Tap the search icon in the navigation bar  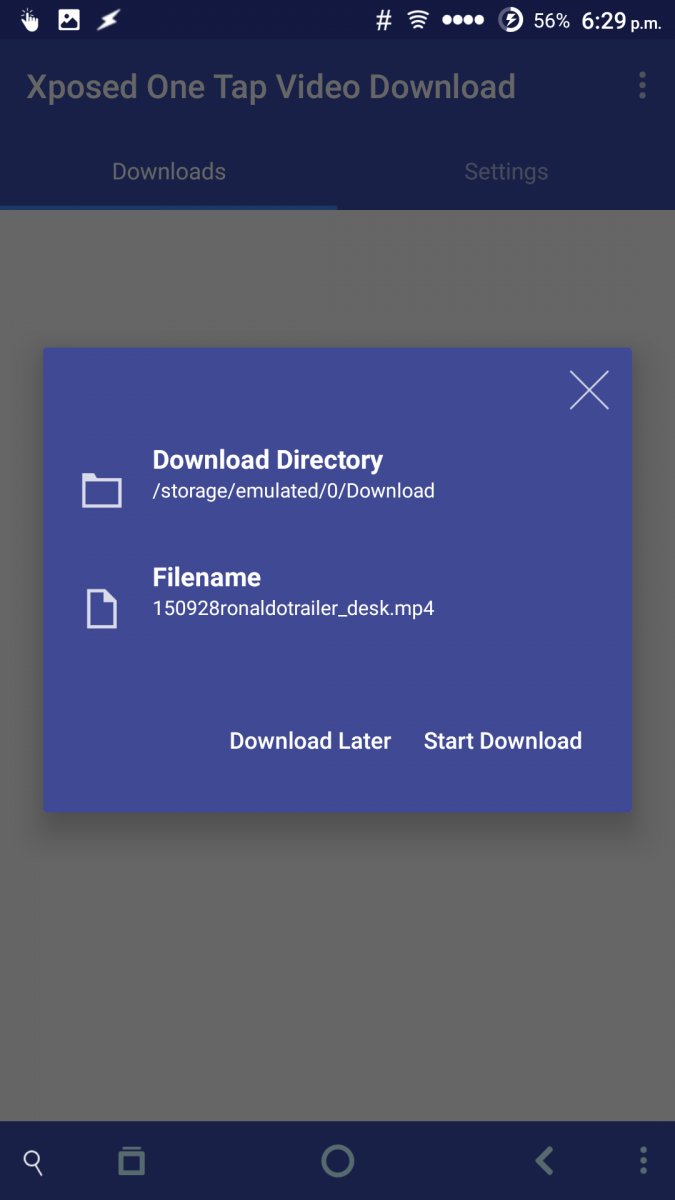(x=33, y=1162)
